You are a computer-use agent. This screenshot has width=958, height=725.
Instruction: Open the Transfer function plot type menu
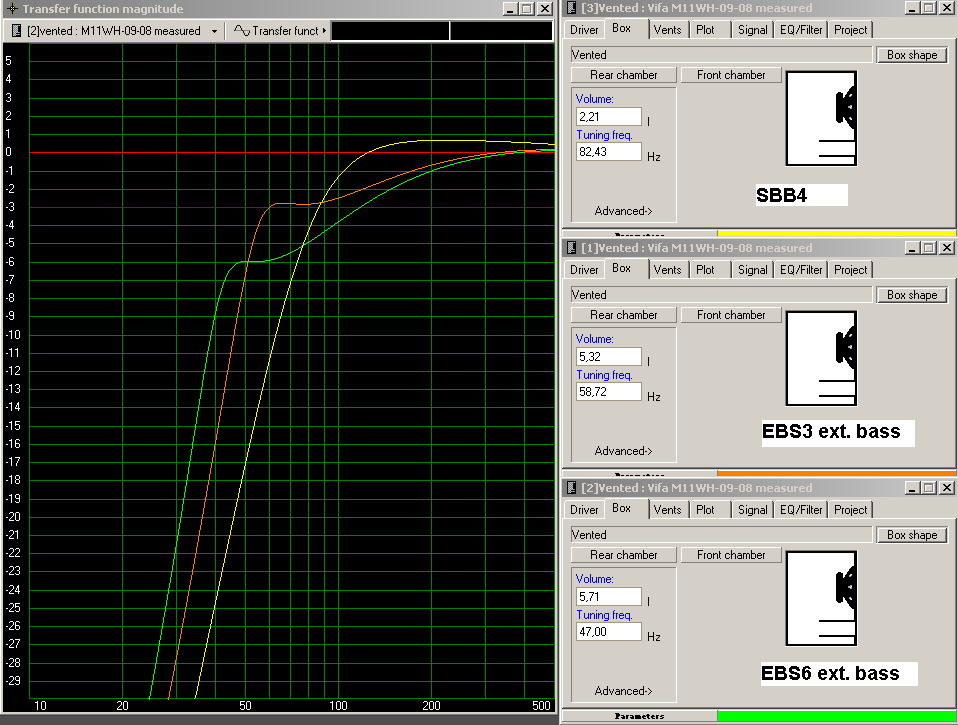click(324, 31)
